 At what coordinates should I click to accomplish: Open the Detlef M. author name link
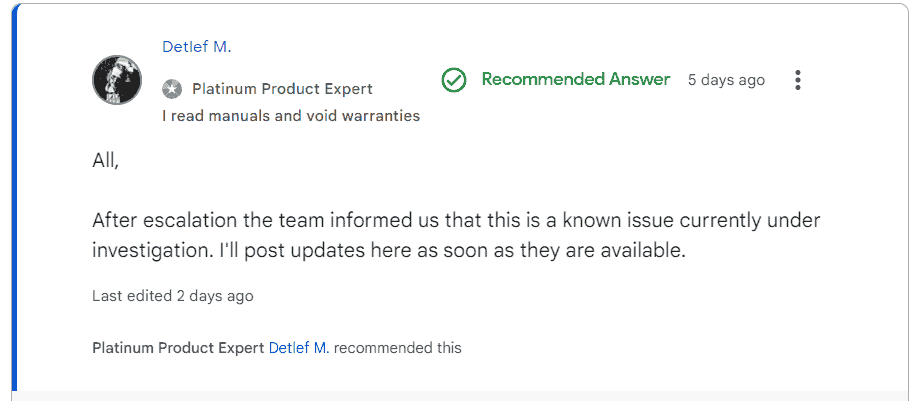tap(197, 47)
